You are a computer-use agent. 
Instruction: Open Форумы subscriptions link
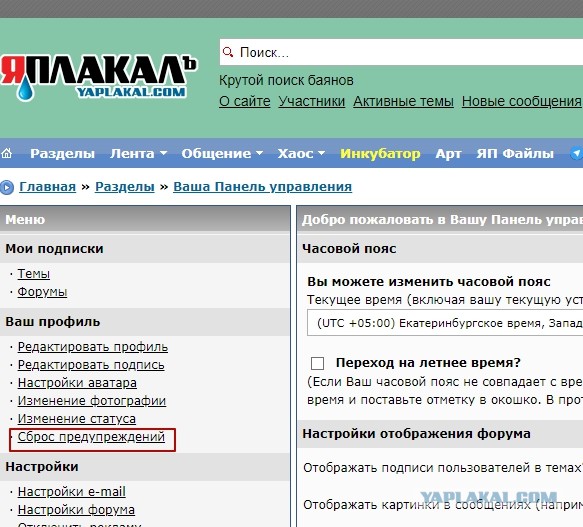coord(42,292)
